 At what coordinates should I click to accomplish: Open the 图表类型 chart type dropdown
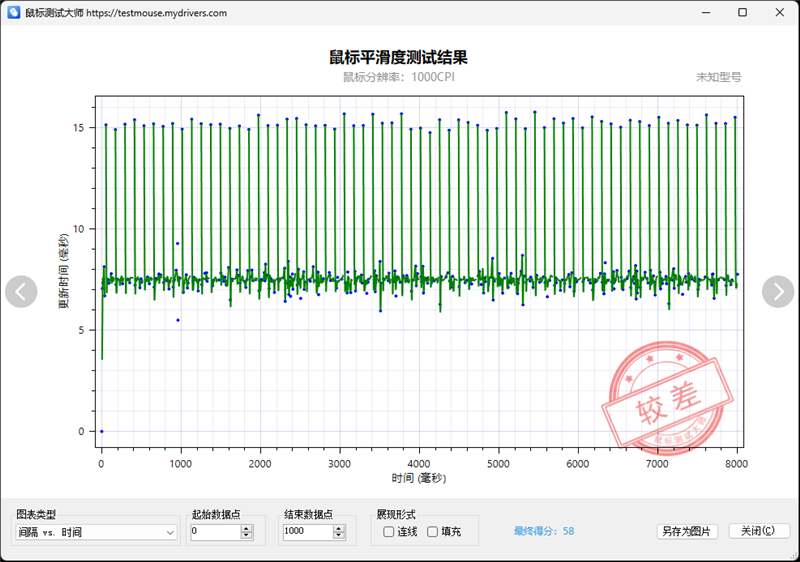coord(97,533)
